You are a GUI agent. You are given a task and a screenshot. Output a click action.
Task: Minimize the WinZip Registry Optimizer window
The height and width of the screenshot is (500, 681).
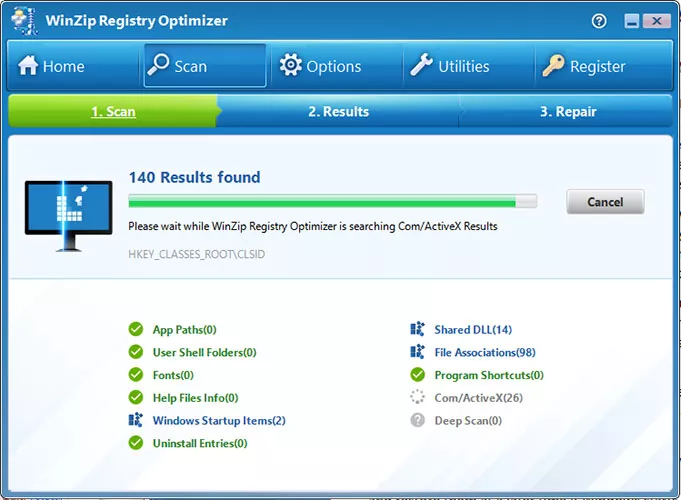pos(632,21)
